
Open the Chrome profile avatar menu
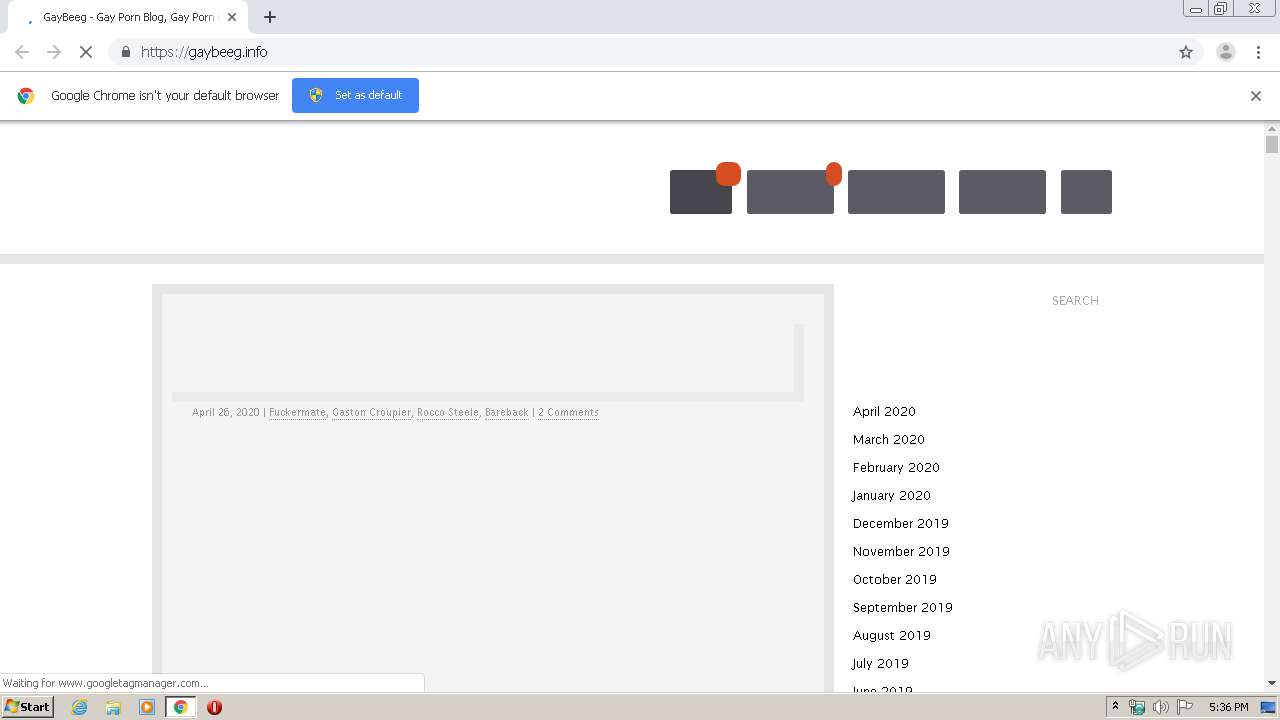pos(1226,52)
